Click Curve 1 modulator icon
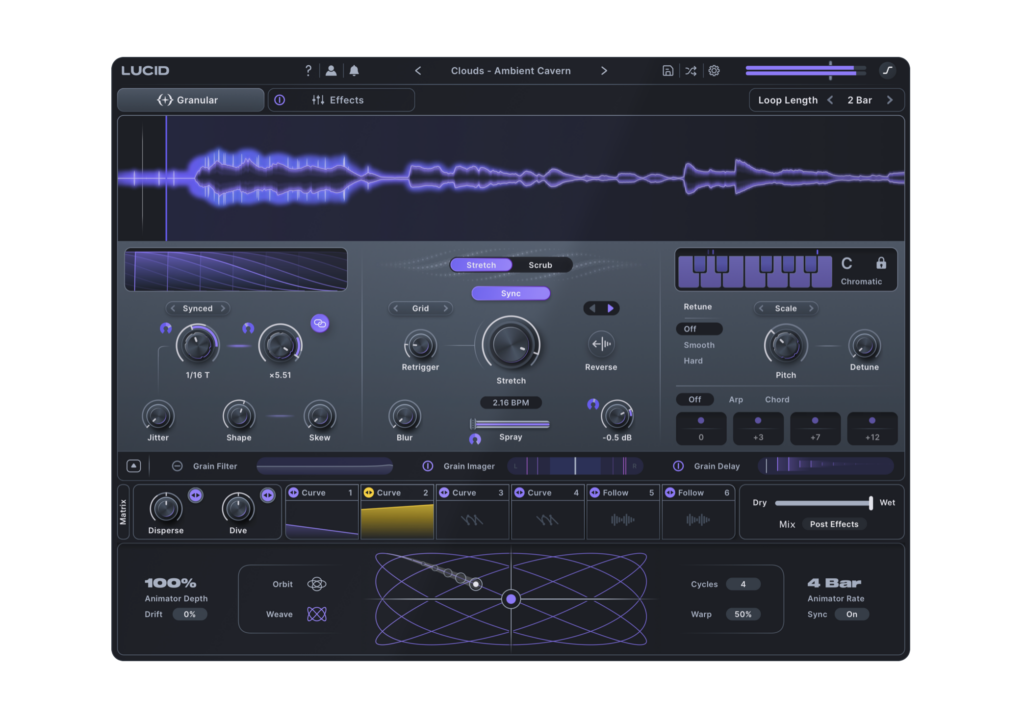 pyautogui.click(x=294, y=493)
